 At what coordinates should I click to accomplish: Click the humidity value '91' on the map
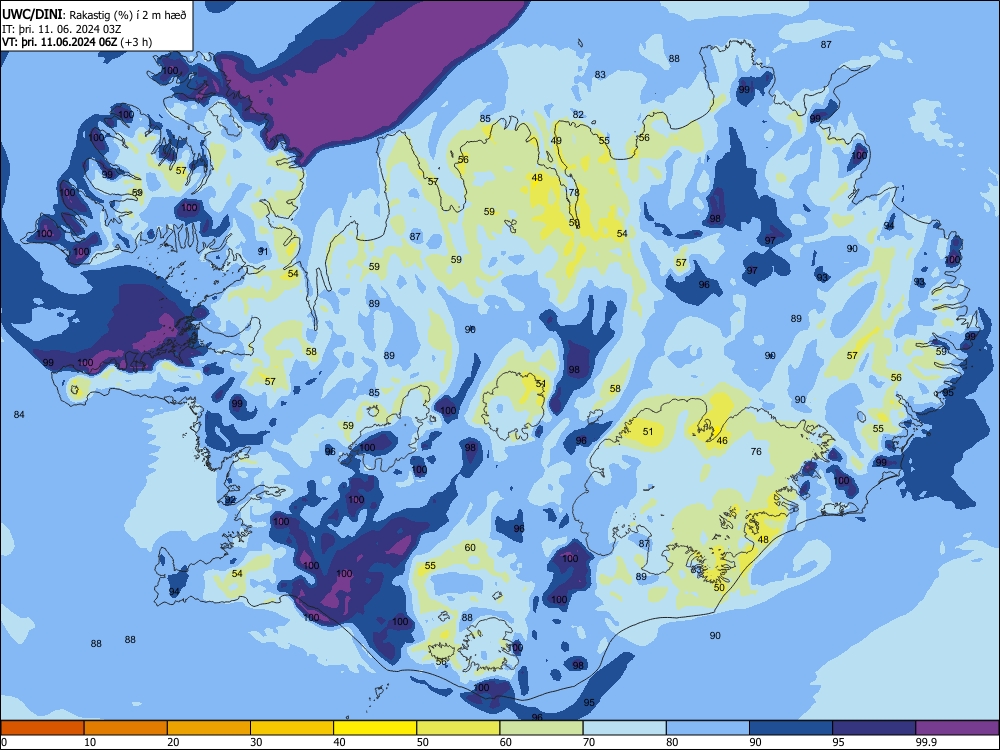click(x=263, y=251)
